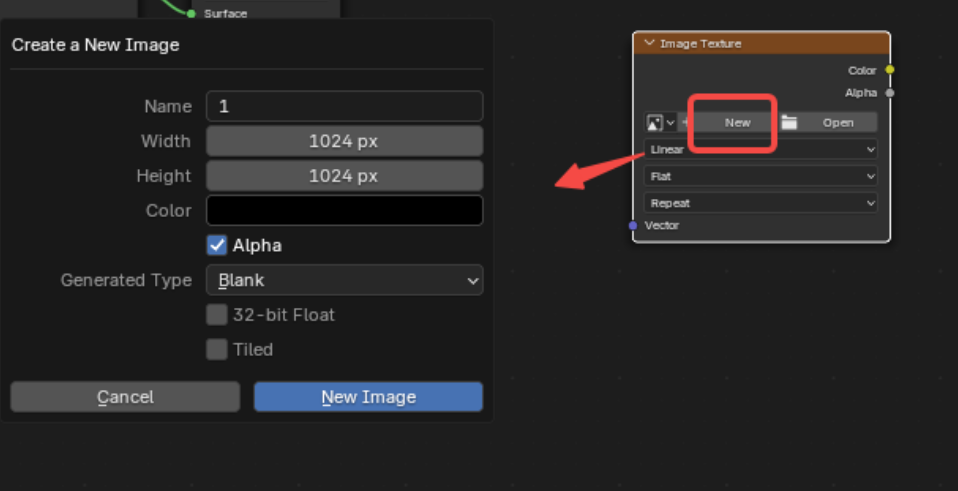Open the Linear interpolation dropdown
The height and width of the screenshot is (491, 958).
pyautogui.click(x=761, y=150)
